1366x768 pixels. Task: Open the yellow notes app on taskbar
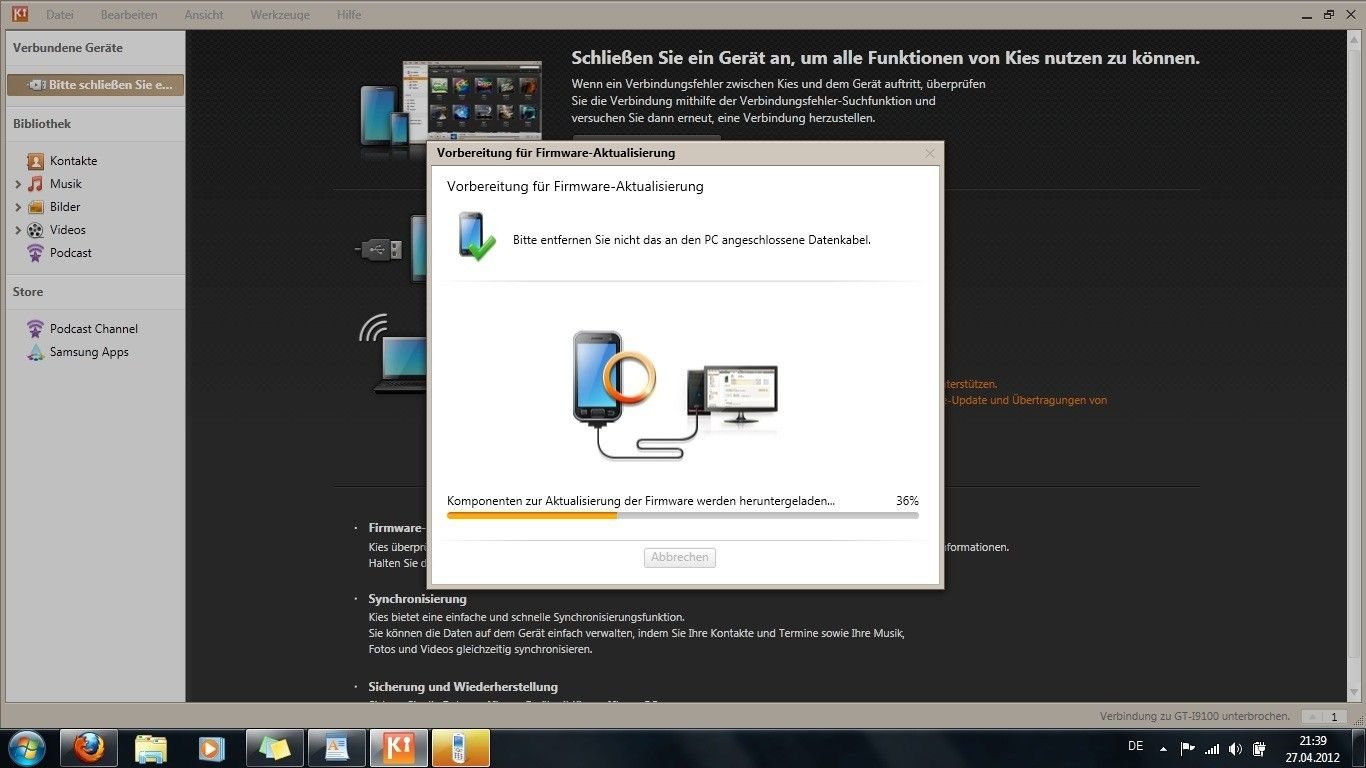pos(274,748)
